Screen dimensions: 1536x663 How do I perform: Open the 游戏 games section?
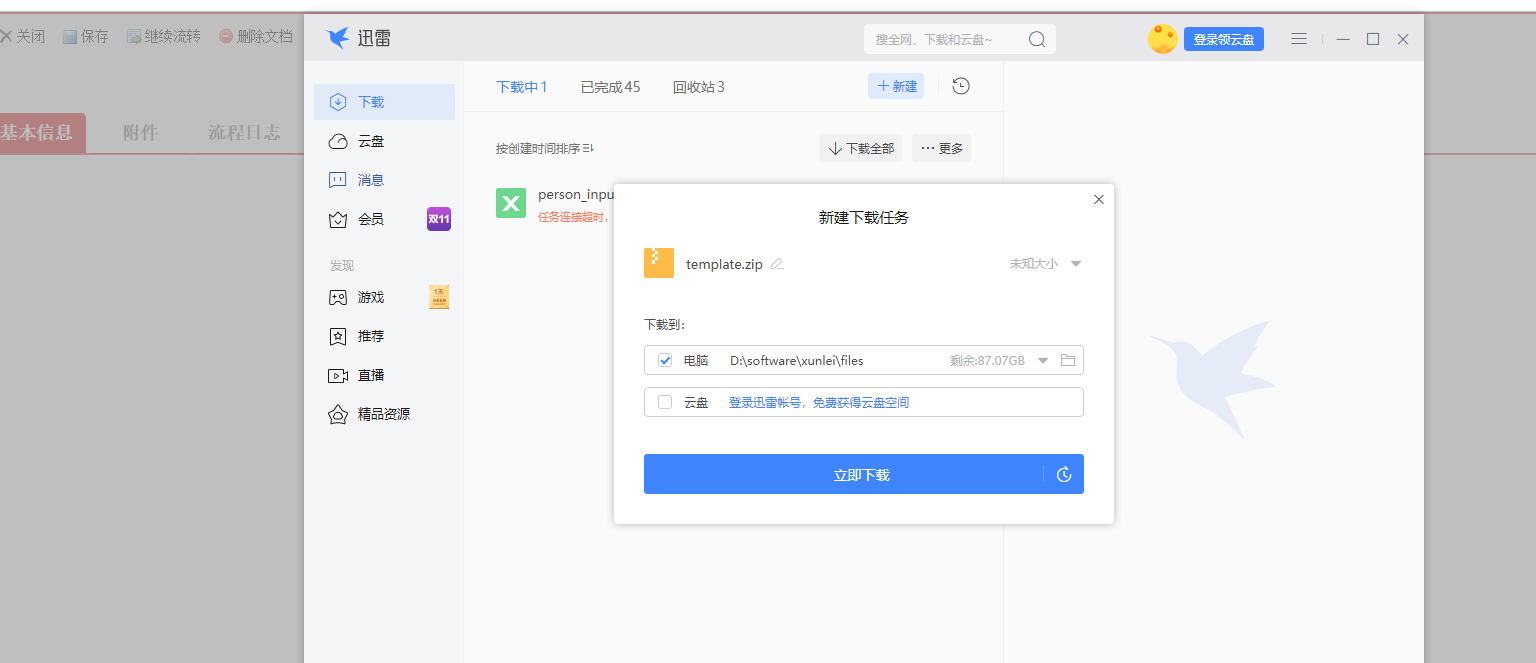(370, 297)
